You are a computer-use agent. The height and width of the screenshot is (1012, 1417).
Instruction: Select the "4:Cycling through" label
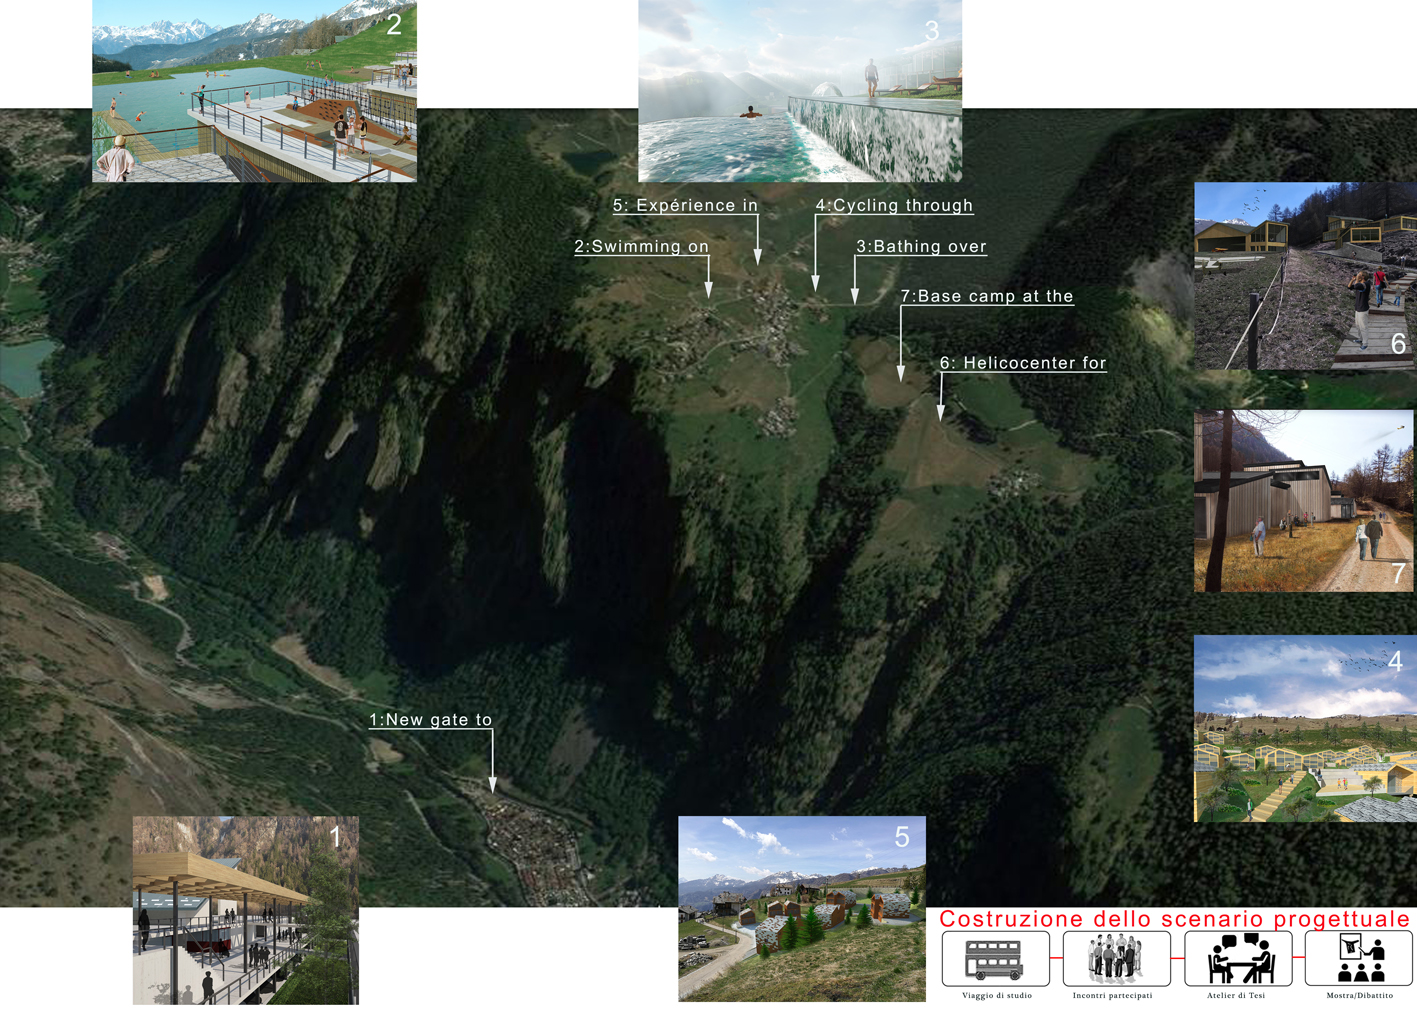[x=894, y=206]
